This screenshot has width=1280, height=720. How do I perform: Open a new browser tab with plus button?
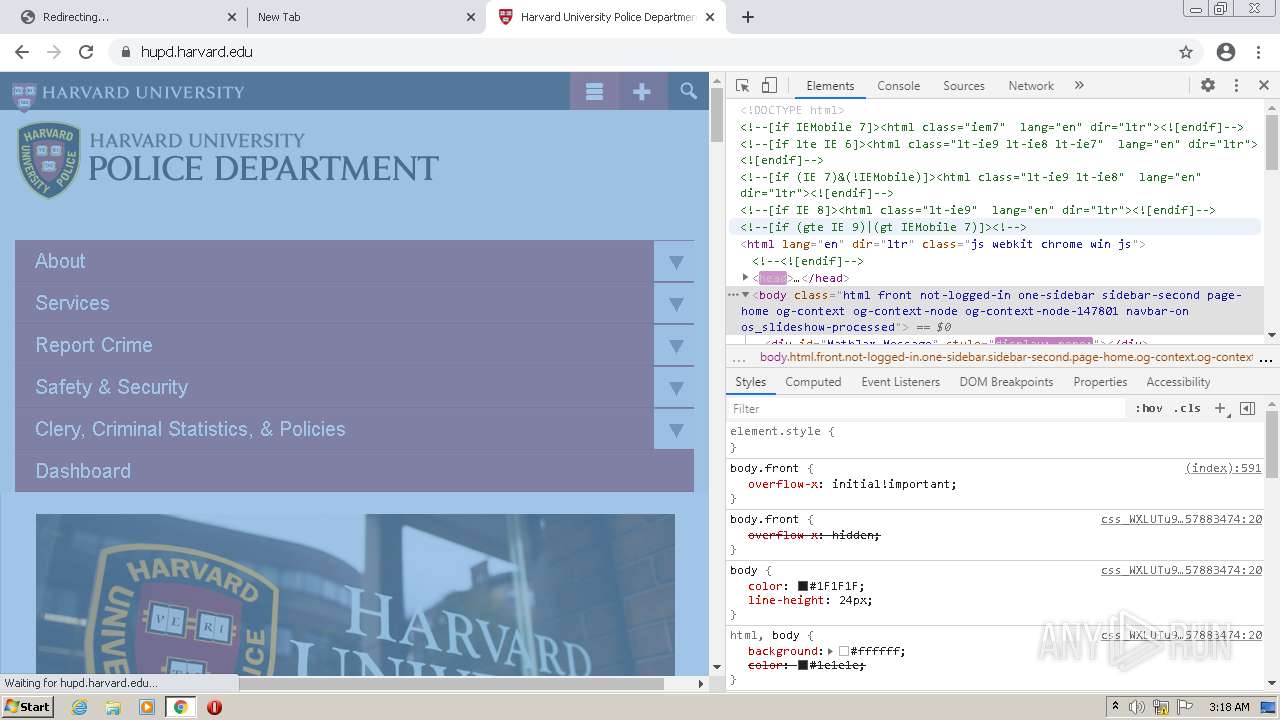click(x=748, y=17)
